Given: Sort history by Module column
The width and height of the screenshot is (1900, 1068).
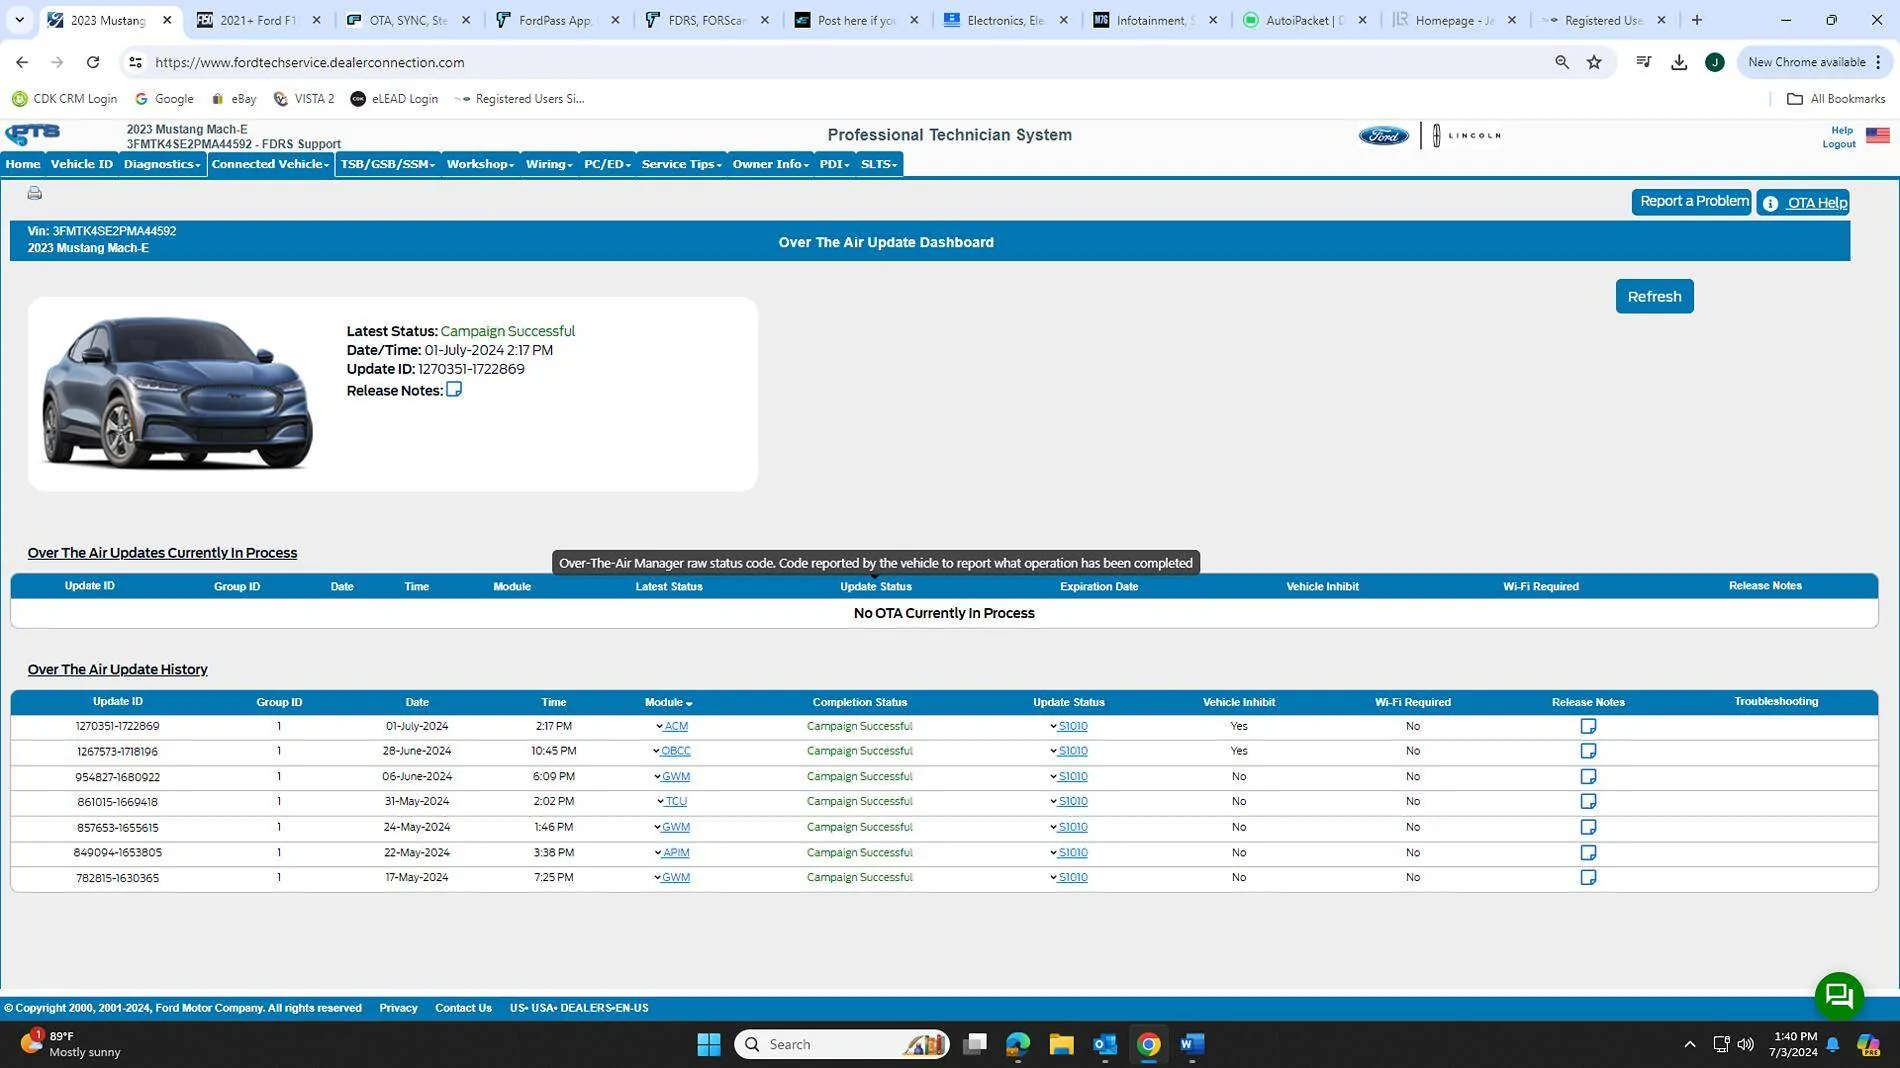Looking at the screenshot, I should (668, 702).
